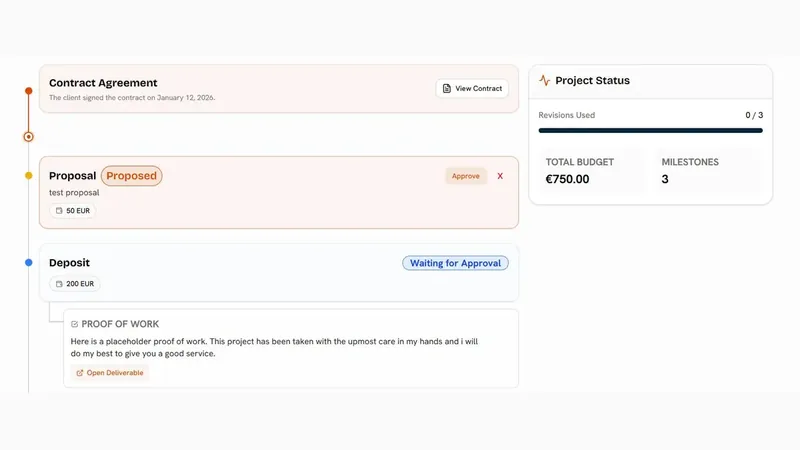Reject the proposal with the red X
The image size is (800, 450).
500,176
